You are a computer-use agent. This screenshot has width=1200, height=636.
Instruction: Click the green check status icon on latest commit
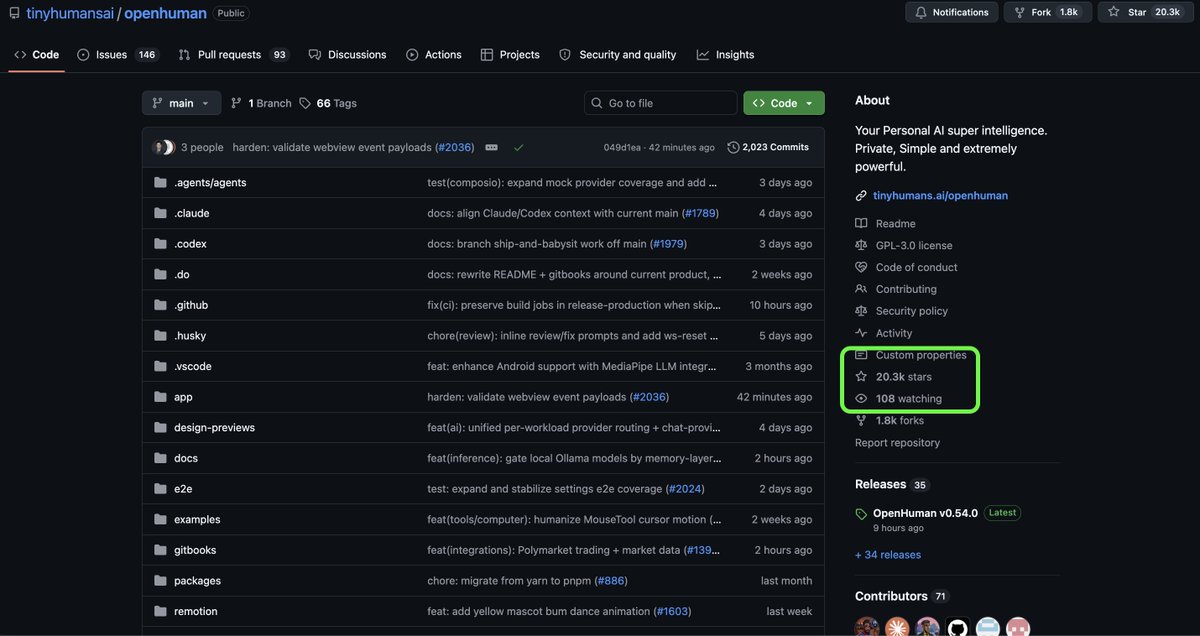518,147
